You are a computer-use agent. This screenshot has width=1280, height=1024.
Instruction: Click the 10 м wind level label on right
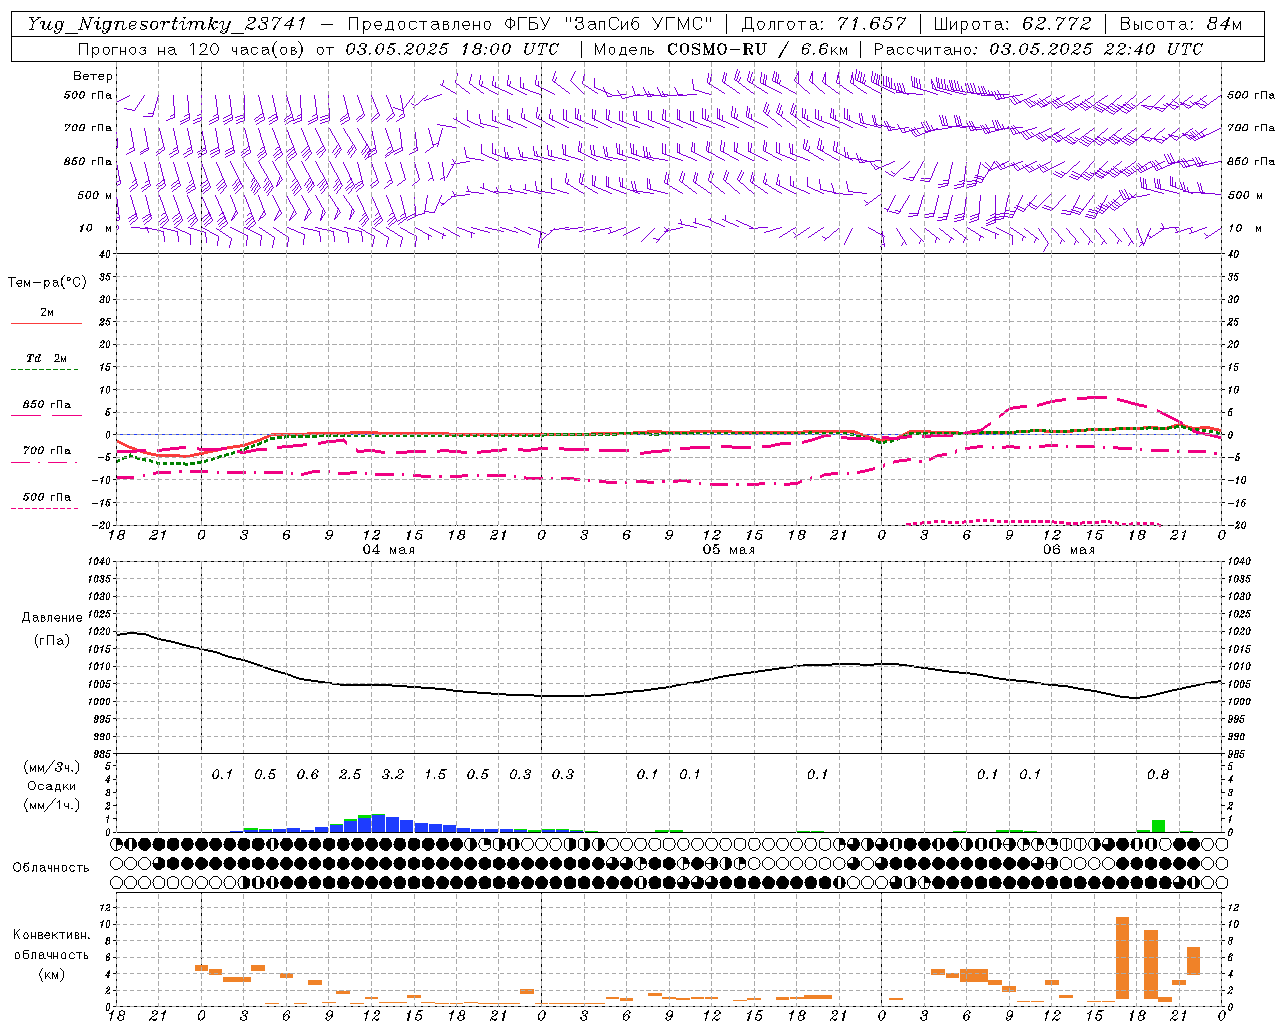[x=1245, y=228]
